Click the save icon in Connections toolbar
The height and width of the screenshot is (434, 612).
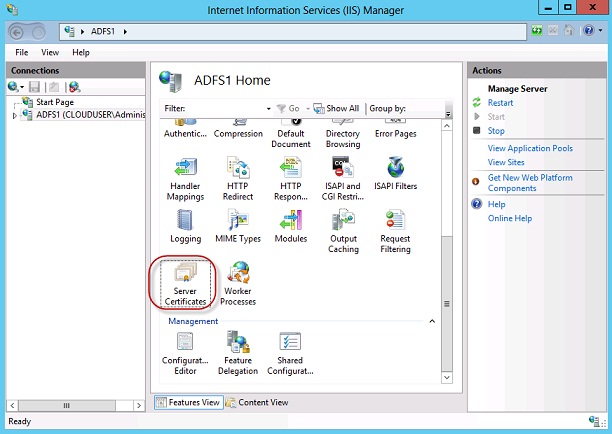(x=34, y=87)
